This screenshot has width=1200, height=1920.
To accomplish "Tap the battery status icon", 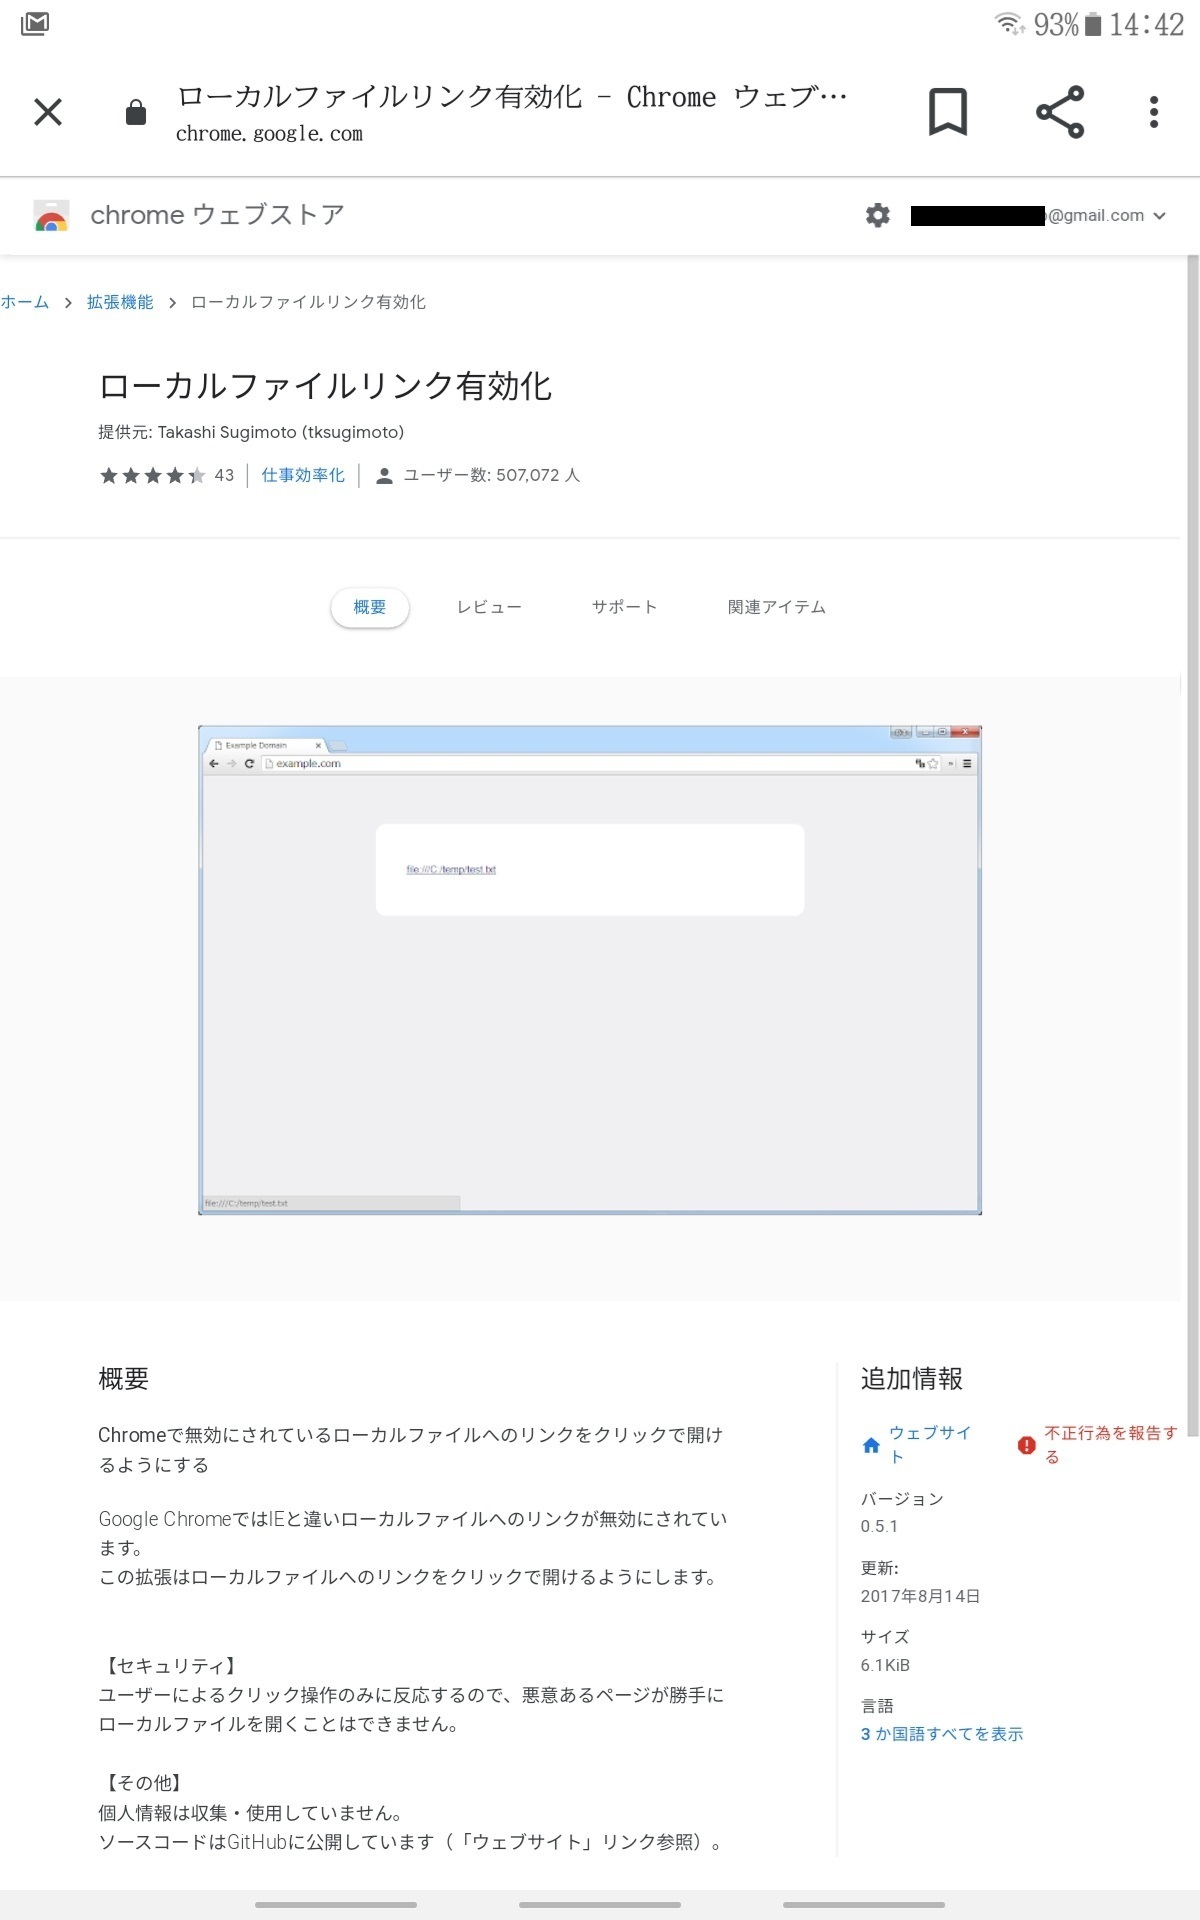I will (1093, 24).
